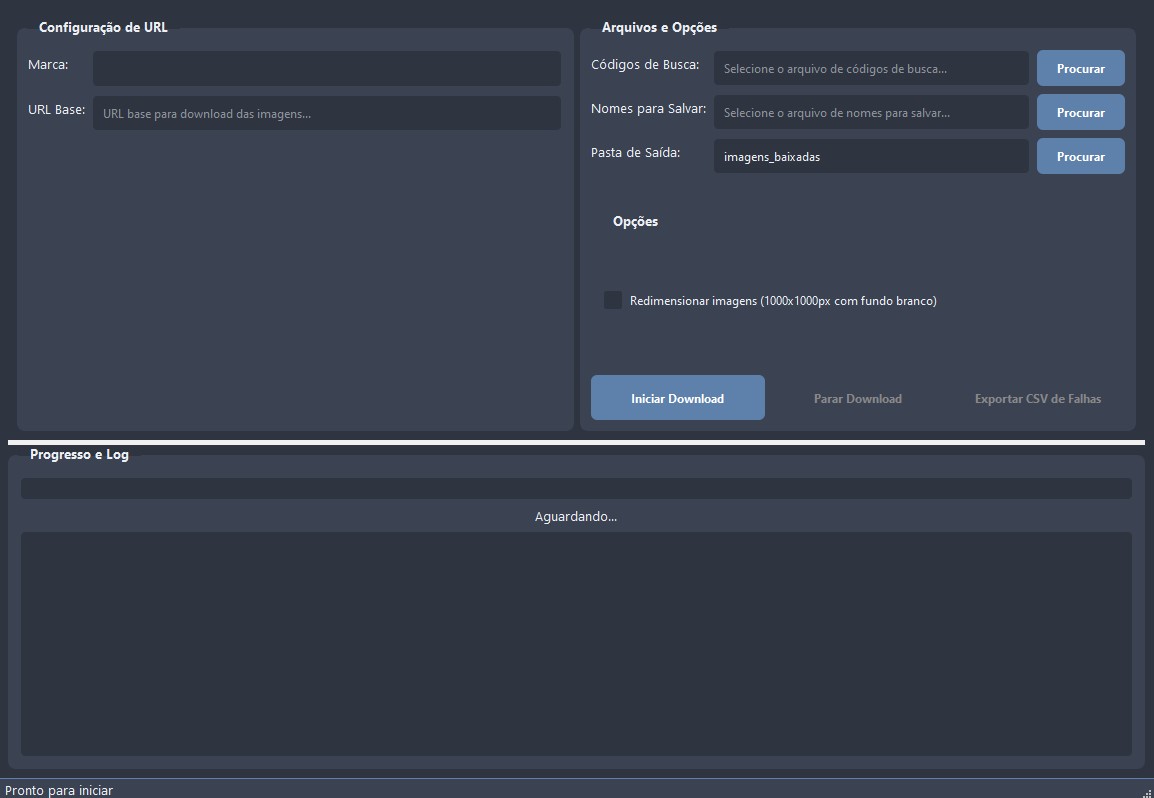Viewport: 1154px width, 798px height.
Task: Click the Pronto para iniciar status bar text
Action: (x=59, y=790)
